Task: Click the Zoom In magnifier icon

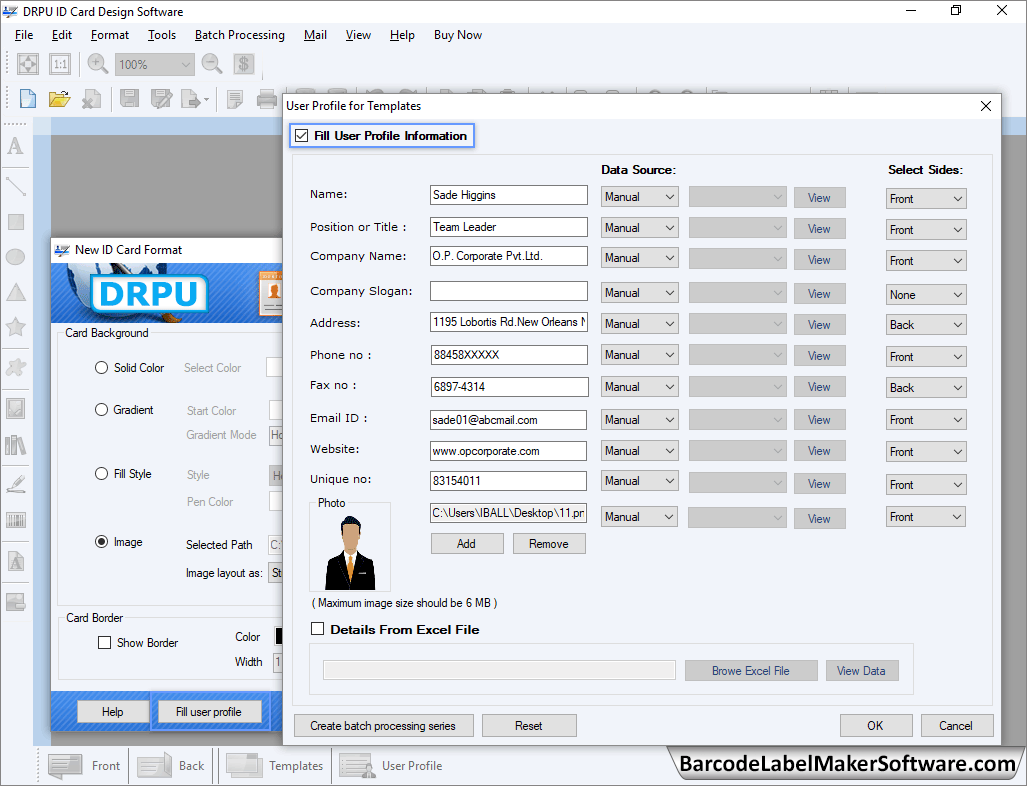Action: tap(96, 63)
